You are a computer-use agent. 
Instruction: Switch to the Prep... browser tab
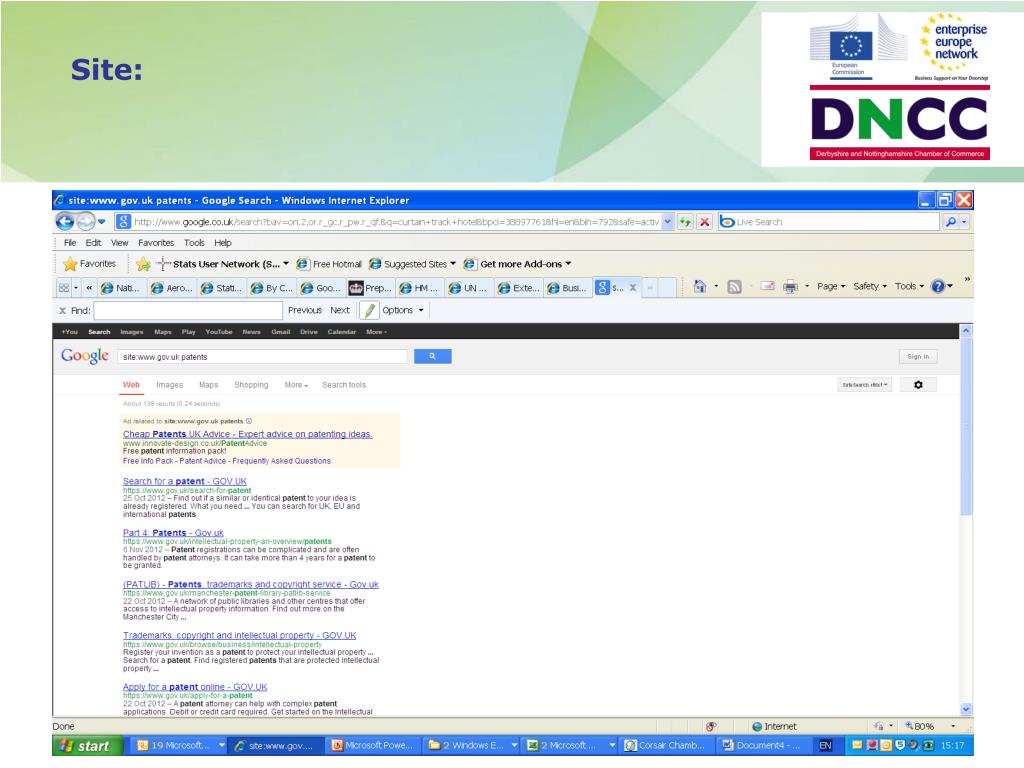tap(372, 287)
